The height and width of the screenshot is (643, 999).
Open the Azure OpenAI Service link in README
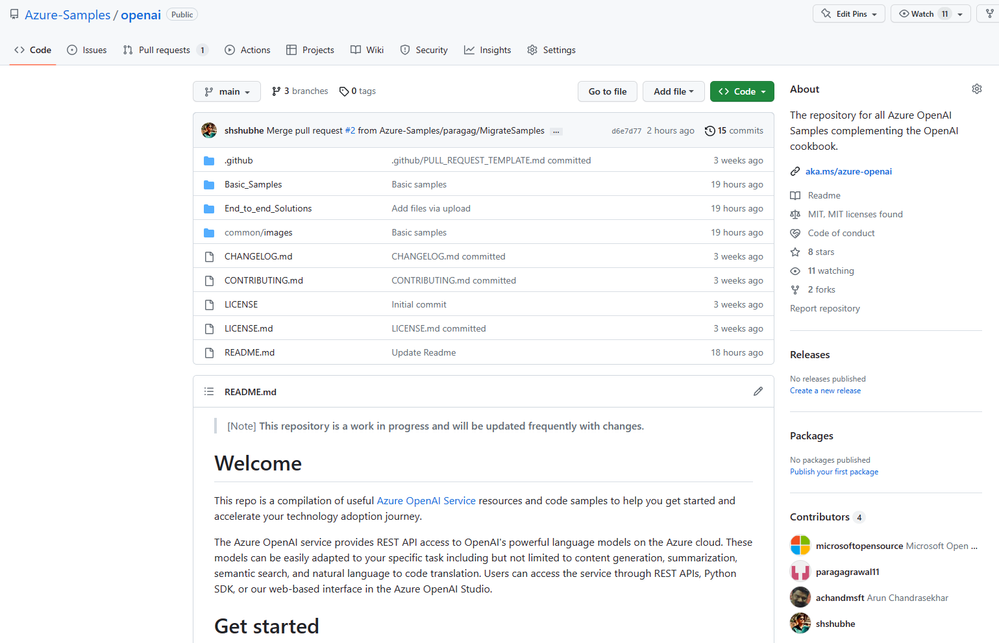[x=426, y=501]
